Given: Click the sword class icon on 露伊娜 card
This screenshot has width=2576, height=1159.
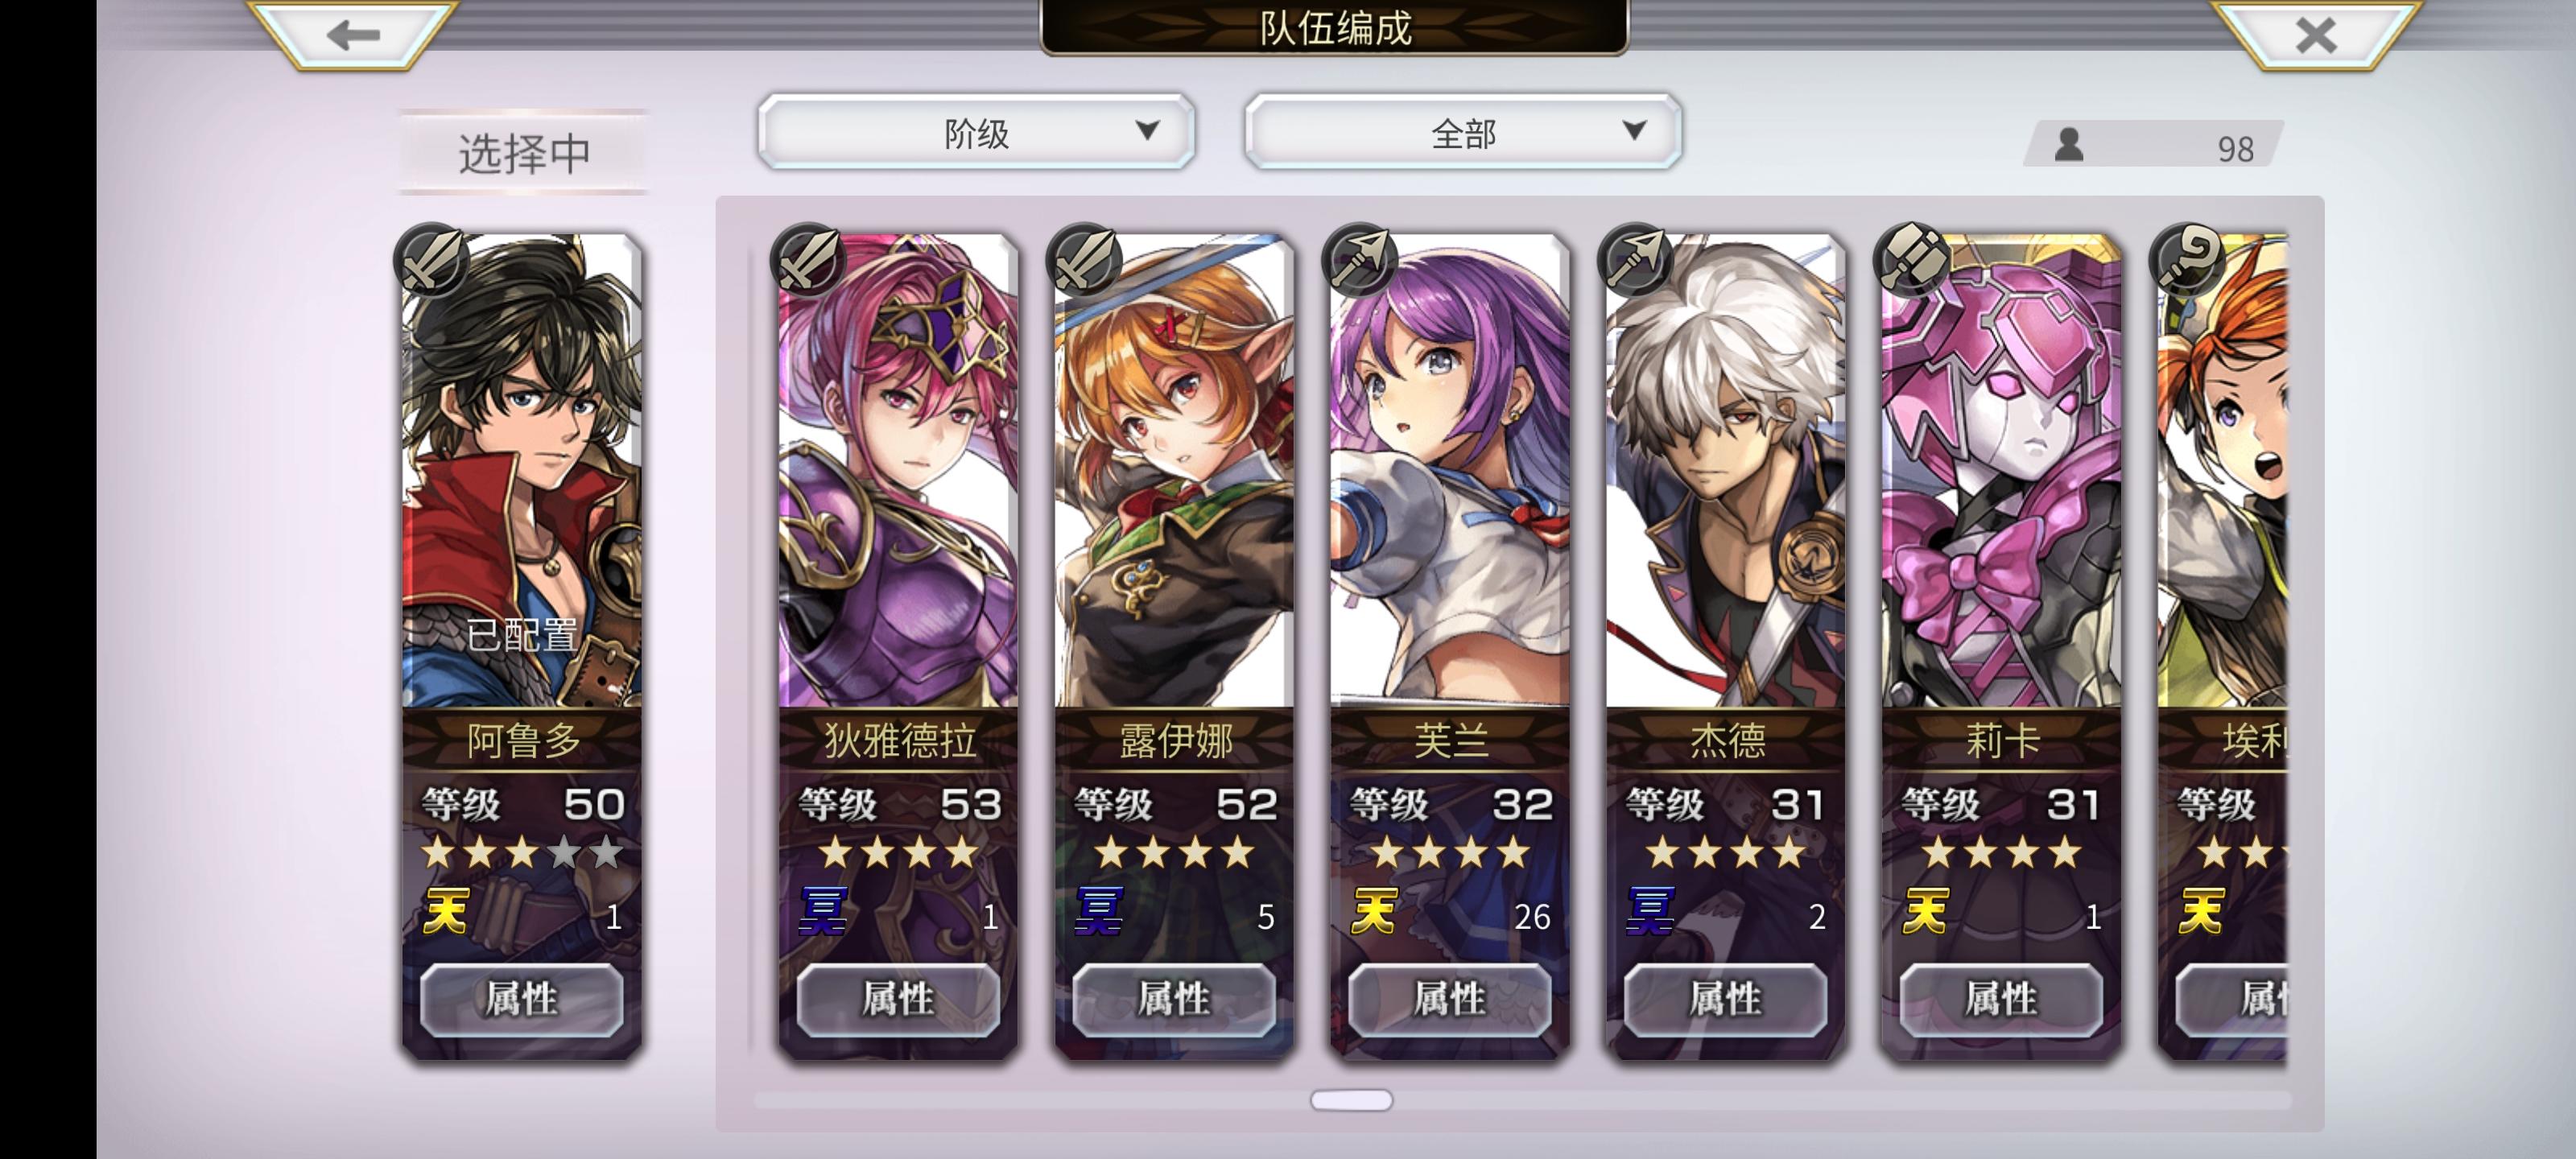Looking at the screenshot, I should point(1084,260).
